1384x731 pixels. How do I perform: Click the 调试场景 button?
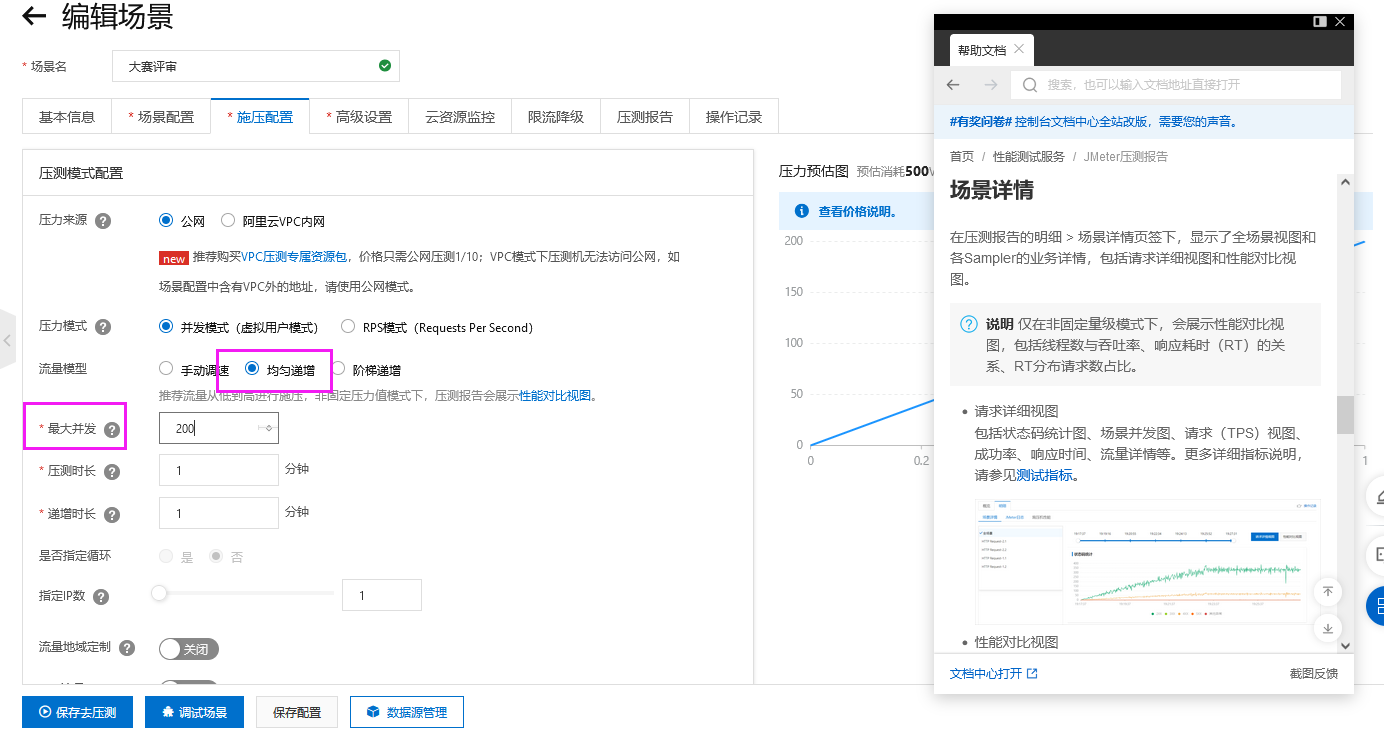194,712
